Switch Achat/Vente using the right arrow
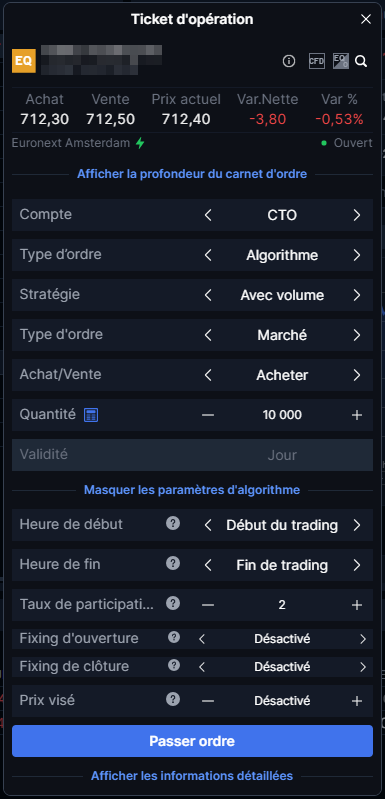 [356, 375]
